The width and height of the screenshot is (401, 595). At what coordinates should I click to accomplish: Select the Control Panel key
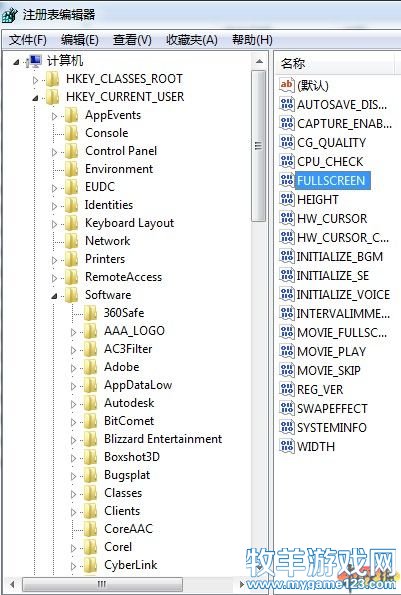pos(121,151)
